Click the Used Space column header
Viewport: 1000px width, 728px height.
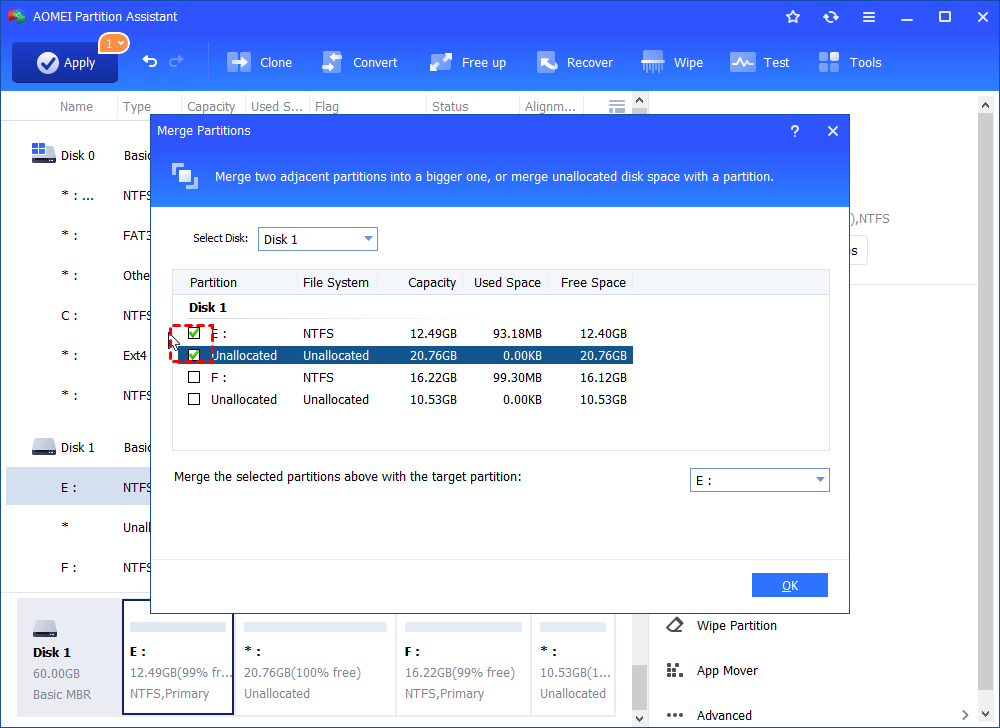click(506, 282)
